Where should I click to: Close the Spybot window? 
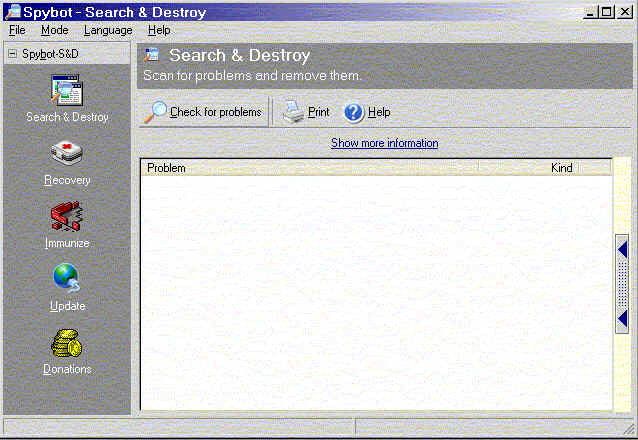point(625,12)
